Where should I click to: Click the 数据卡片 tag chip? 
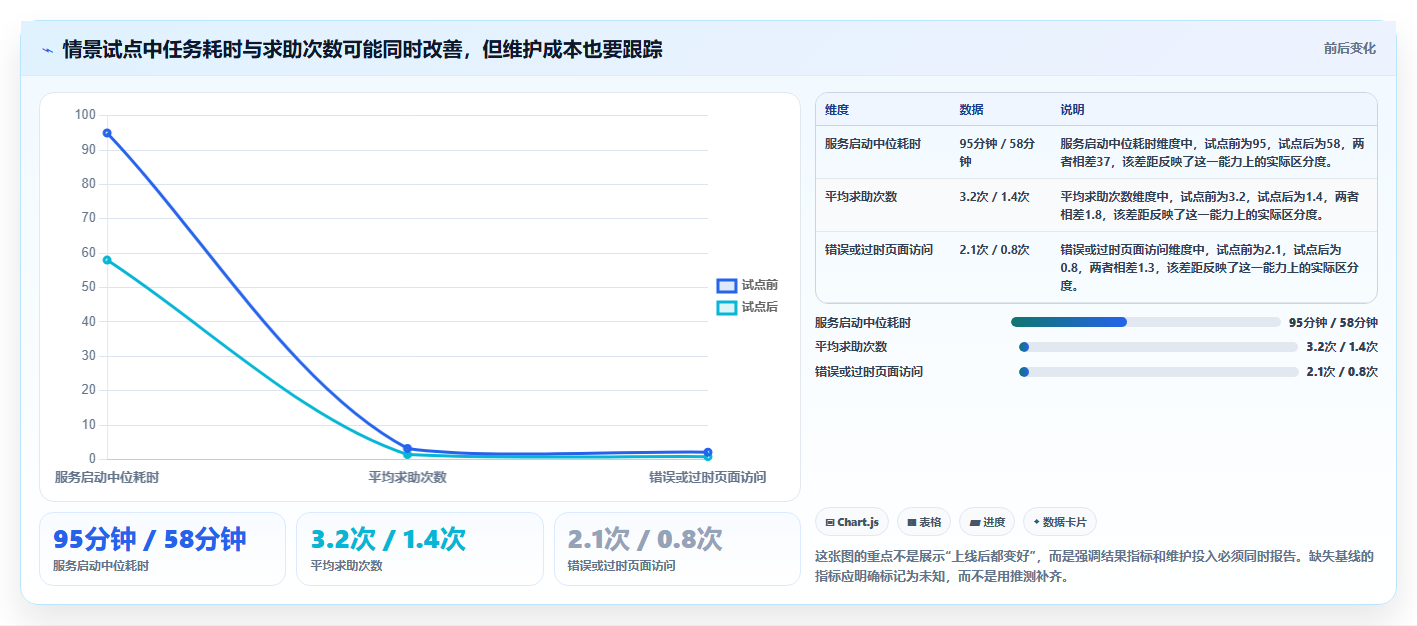pyautogui.click(x=1060, y=522)
